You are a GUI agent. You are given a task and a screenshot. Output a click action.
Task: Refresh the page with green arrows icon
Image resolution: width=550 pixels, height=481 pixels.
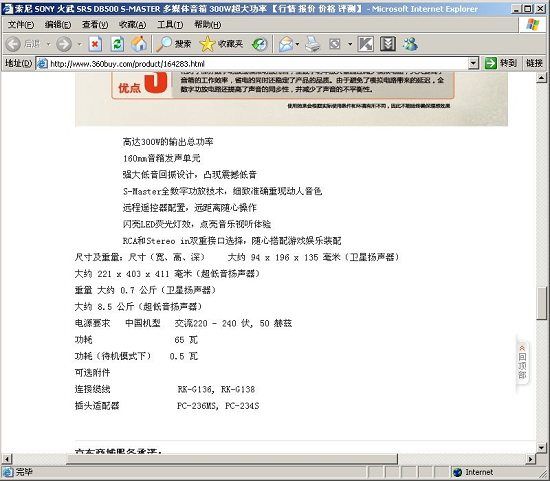(117, 44)
